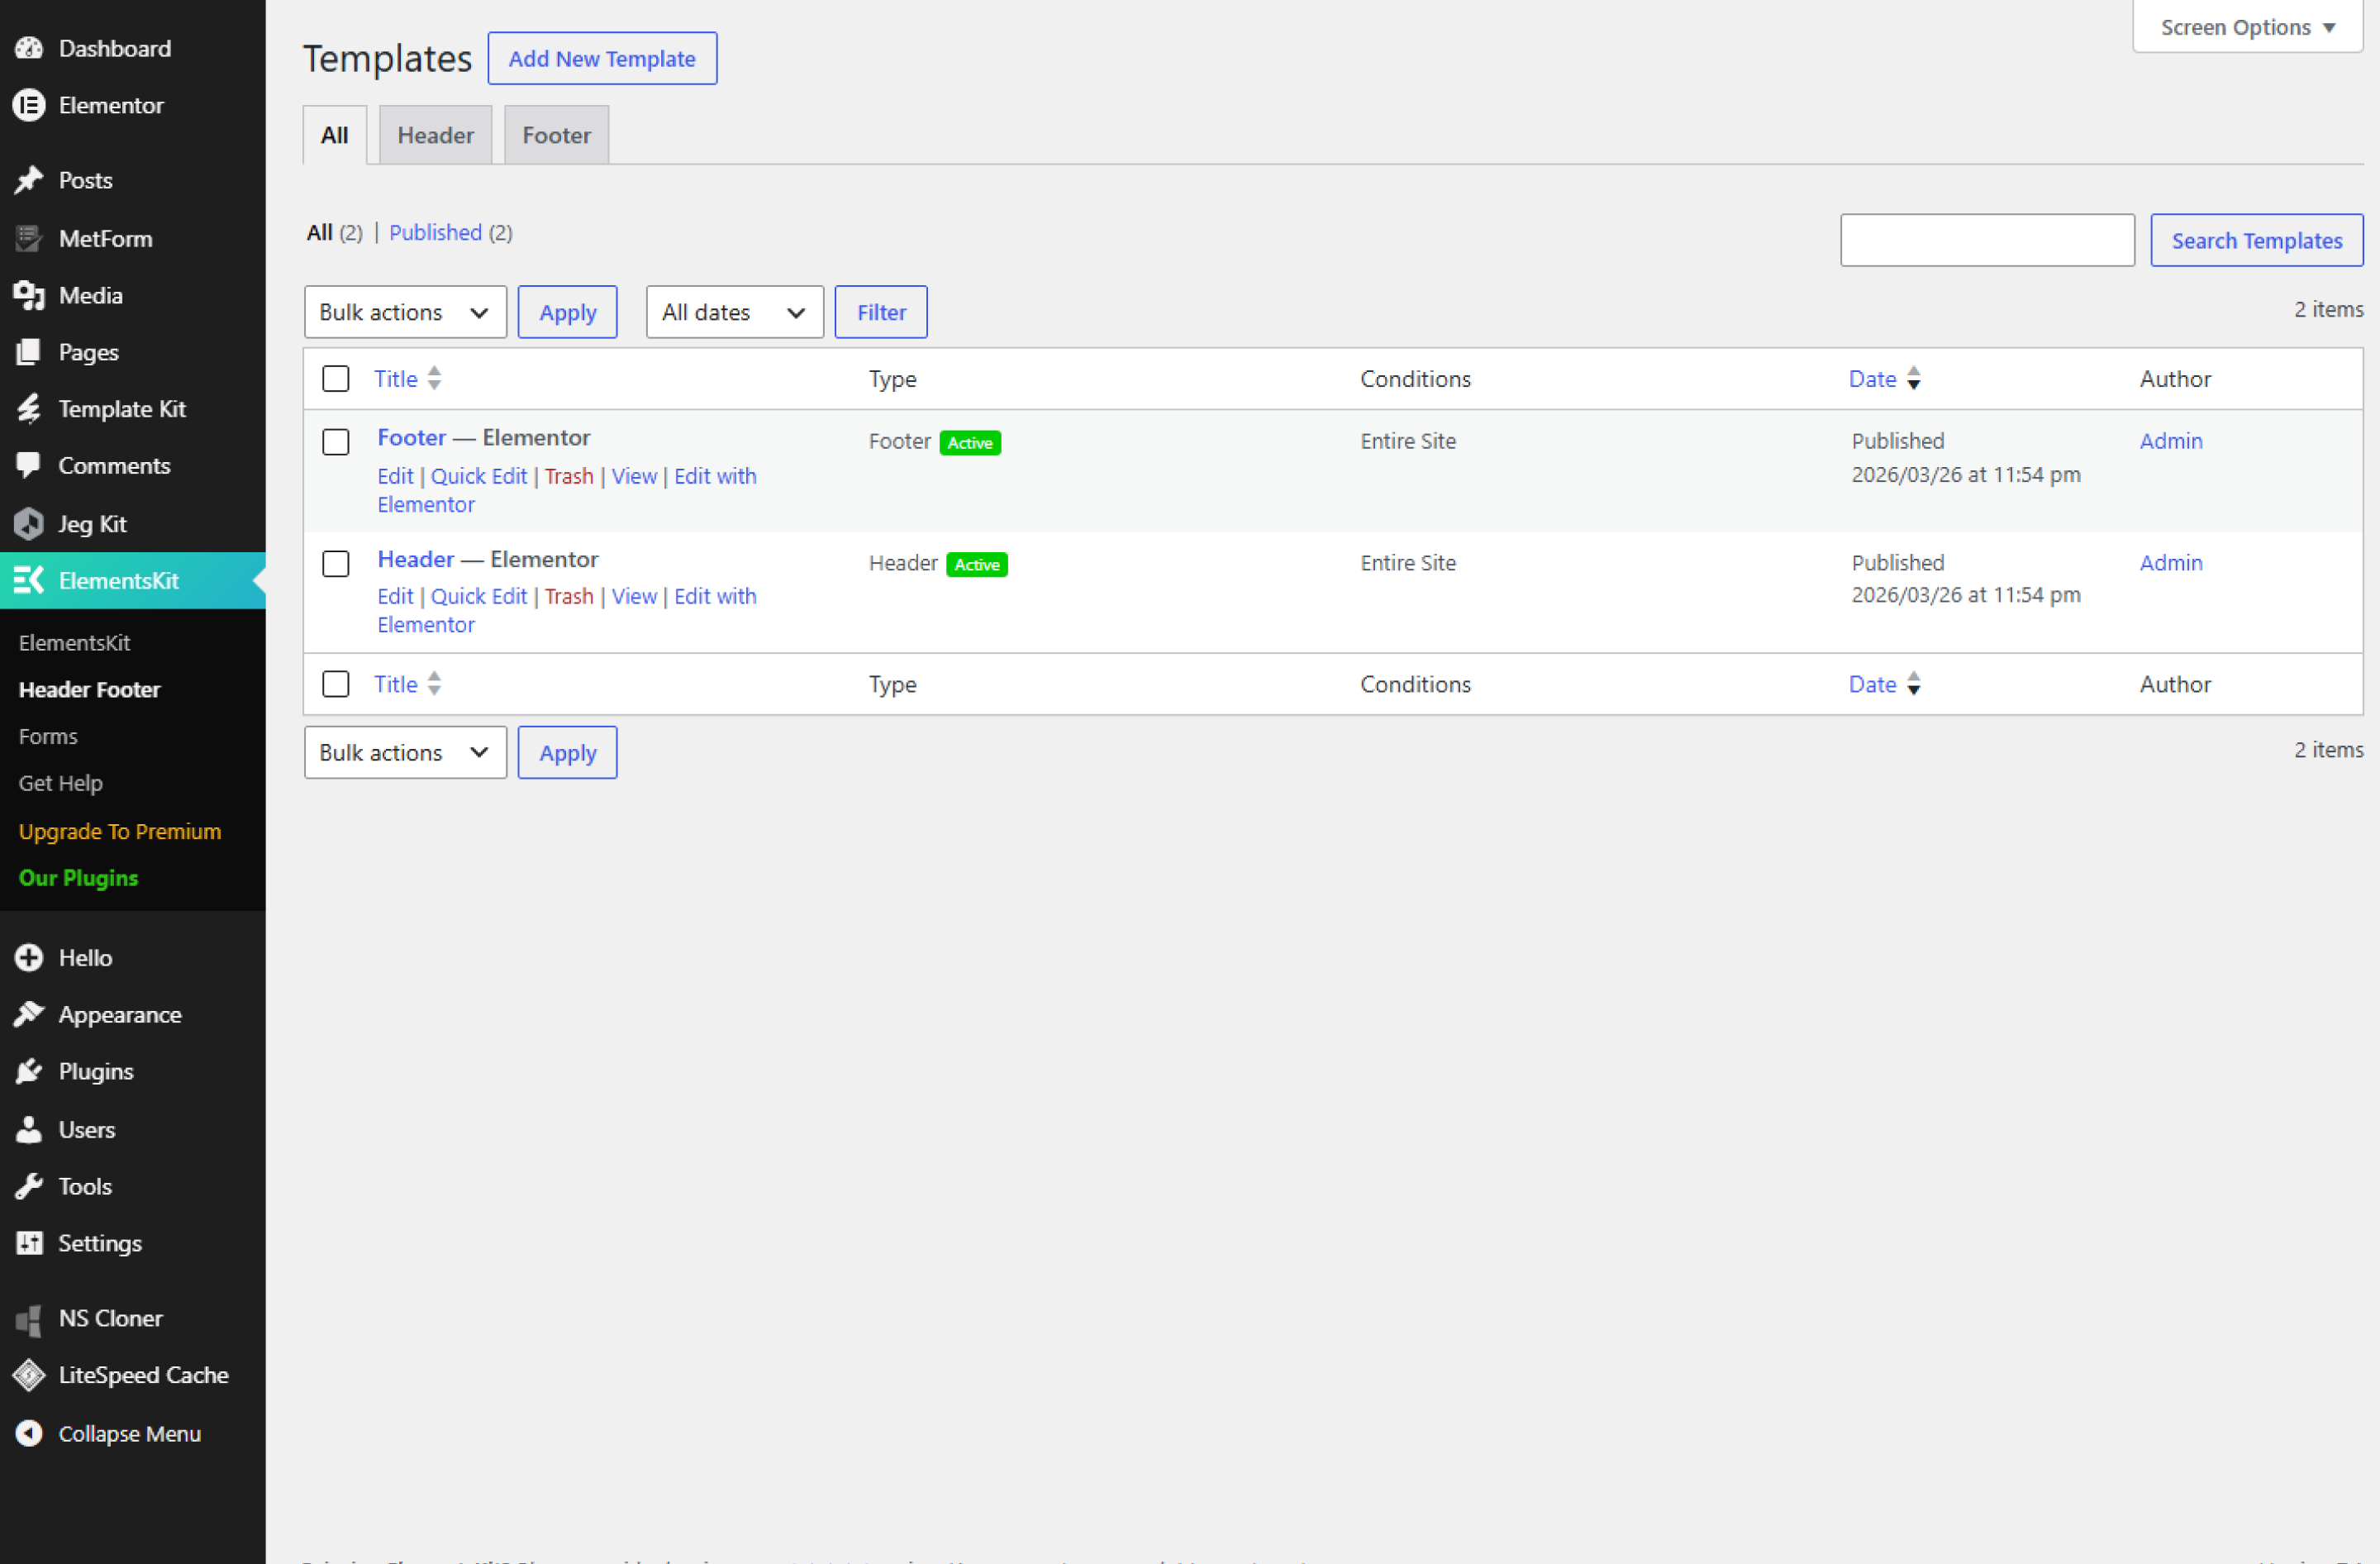The image size is (2380, 1564).
Task: Open Media library icon
Action: click(x=29, y=295)
